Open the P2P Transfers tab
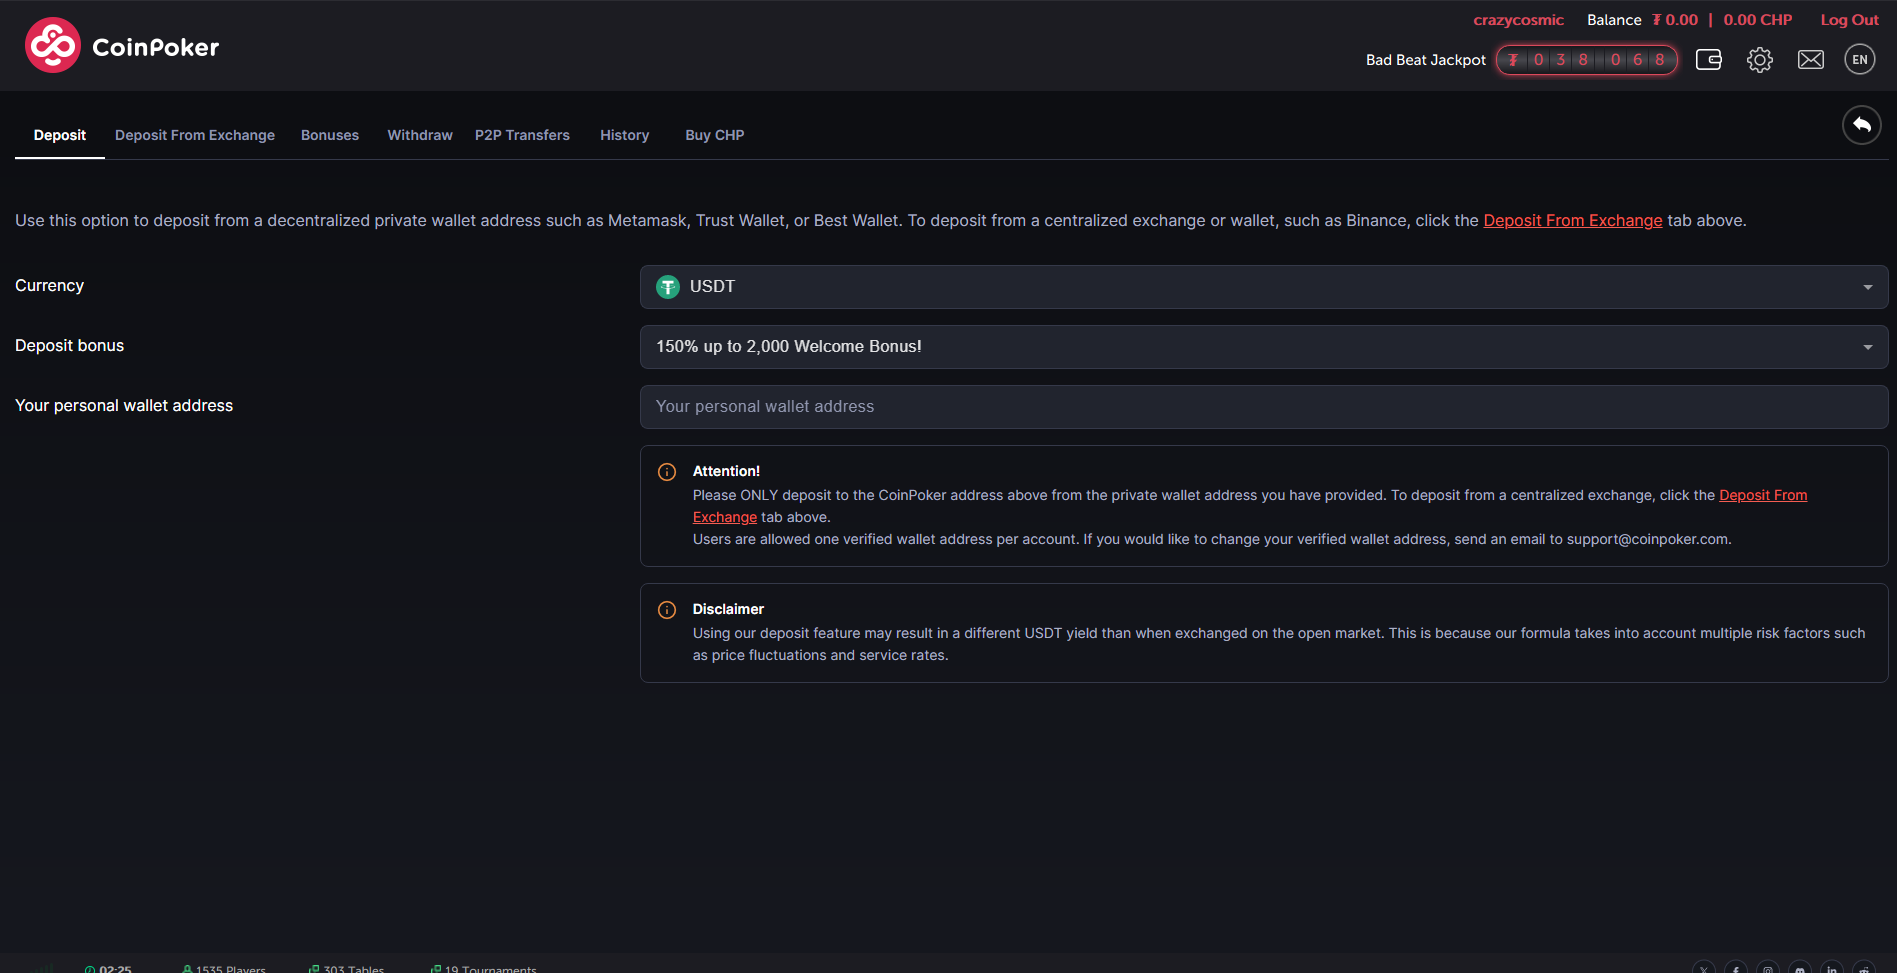 pos(522,135)
